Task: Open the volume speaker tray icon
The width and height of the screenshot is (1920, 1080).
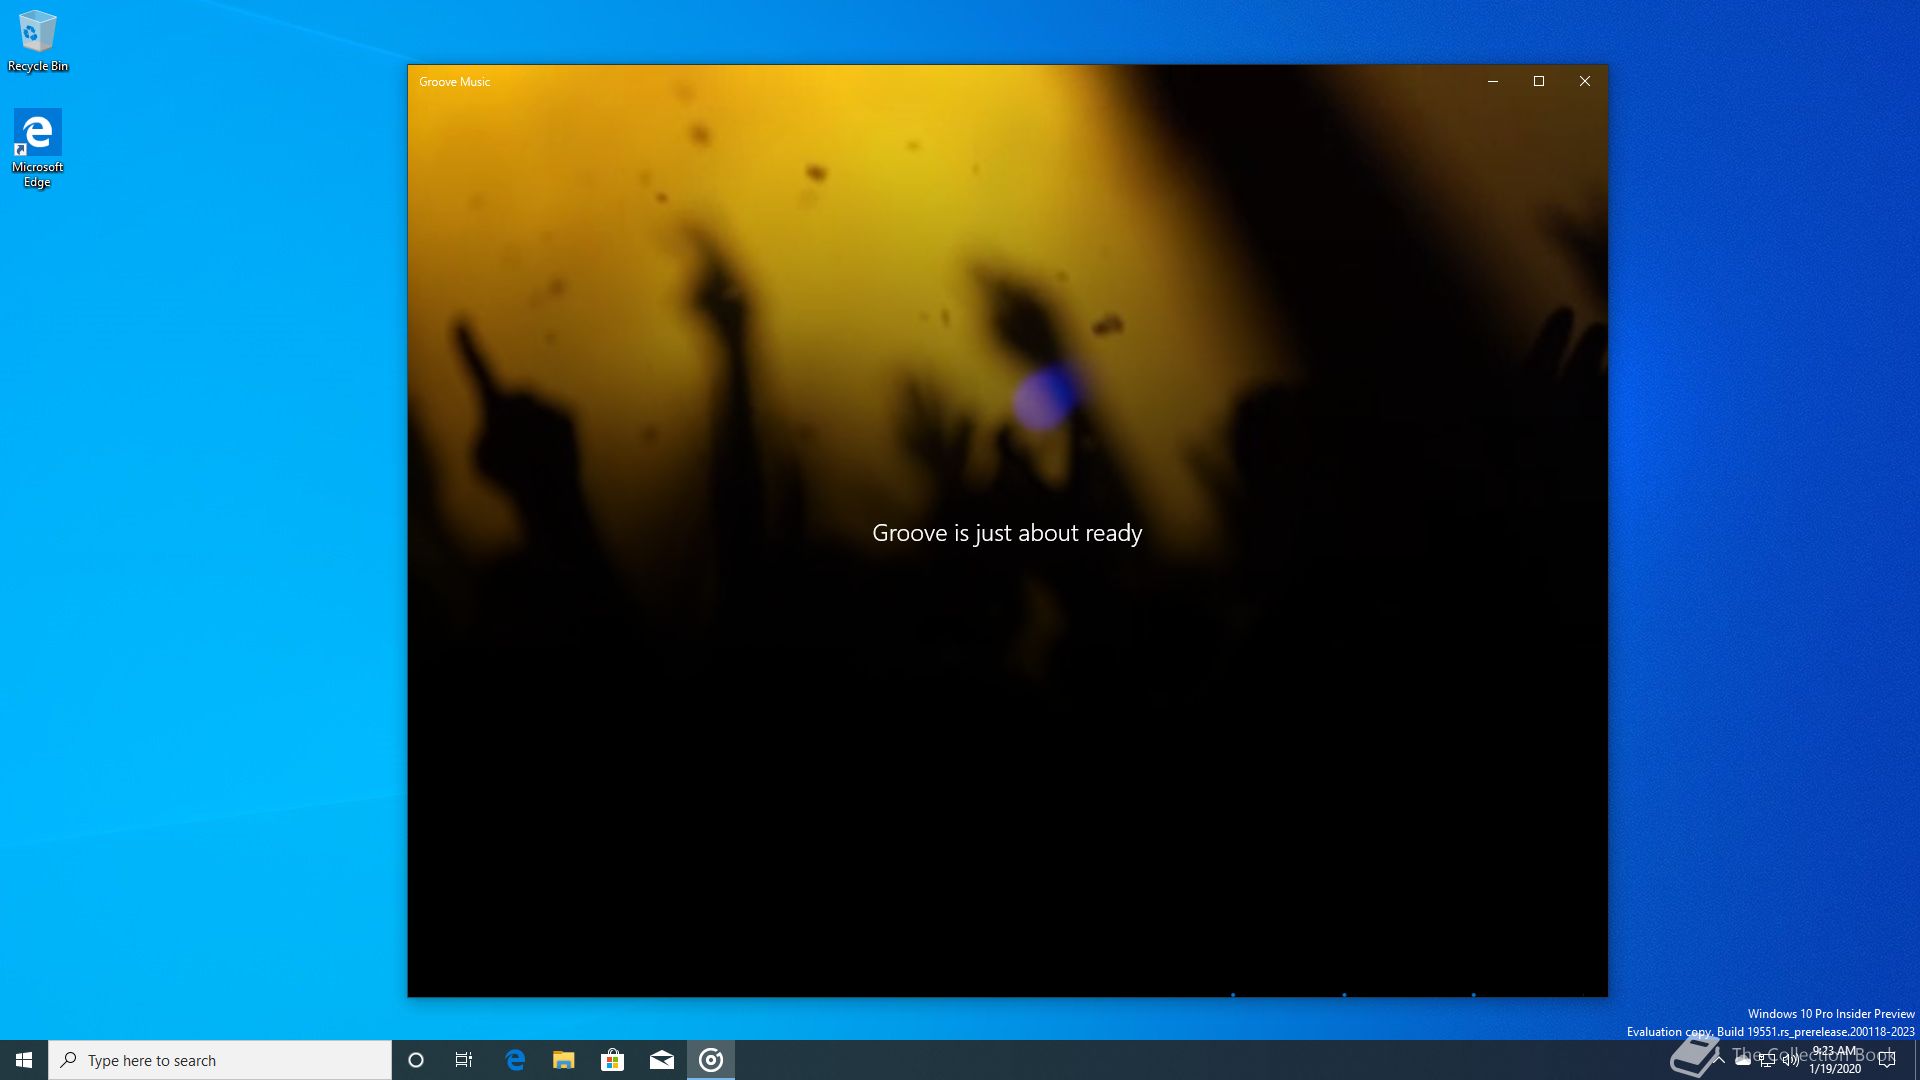Action: point(1791,1060)
